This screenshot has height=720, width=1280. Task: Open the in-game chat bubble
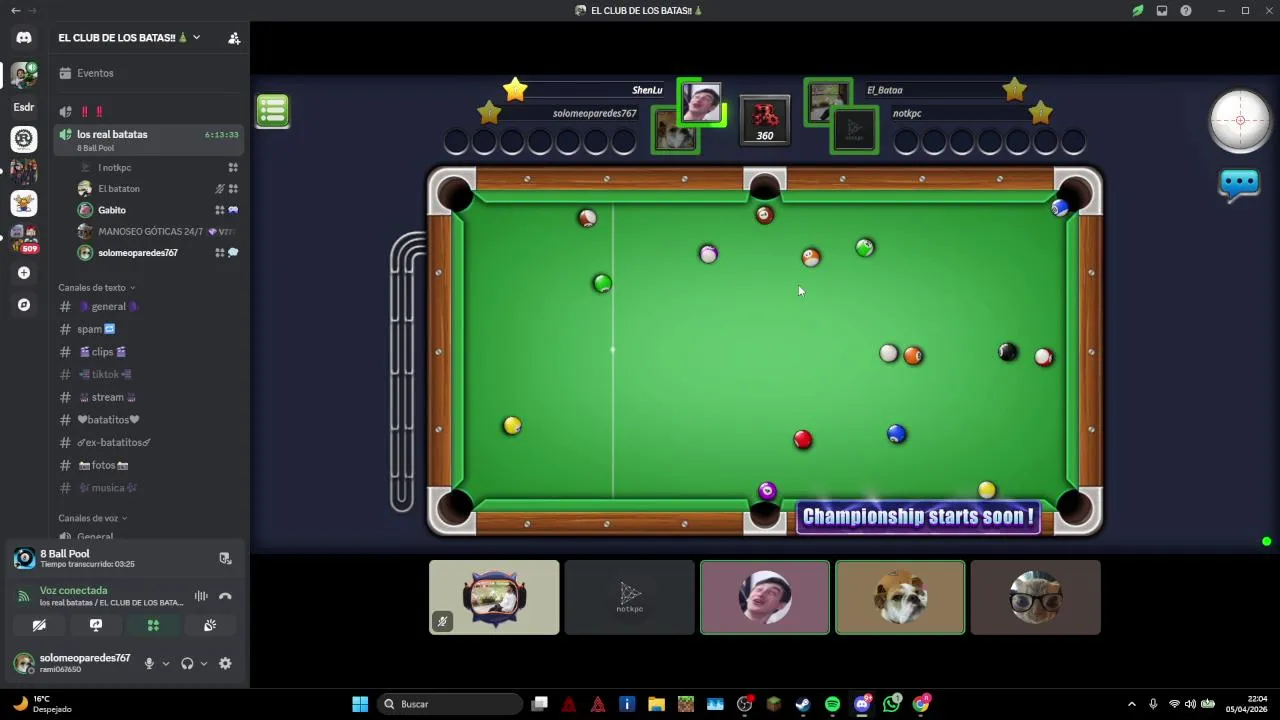pyautogui.click(x=1239, y=185)
